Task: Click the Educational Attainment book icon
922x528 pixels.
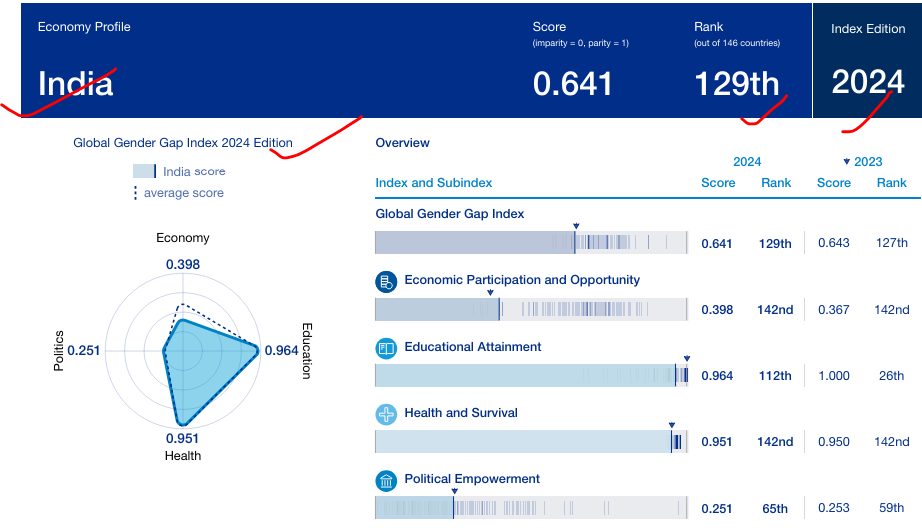Action: pyautogui.click(x=386, y=349)
